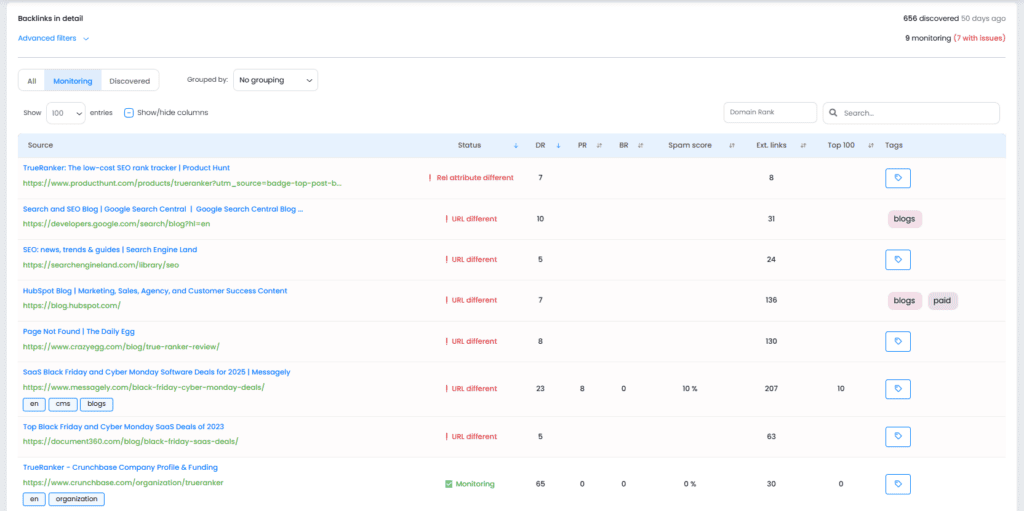Open the Grouped by dropdown

[x=275, y=80]
